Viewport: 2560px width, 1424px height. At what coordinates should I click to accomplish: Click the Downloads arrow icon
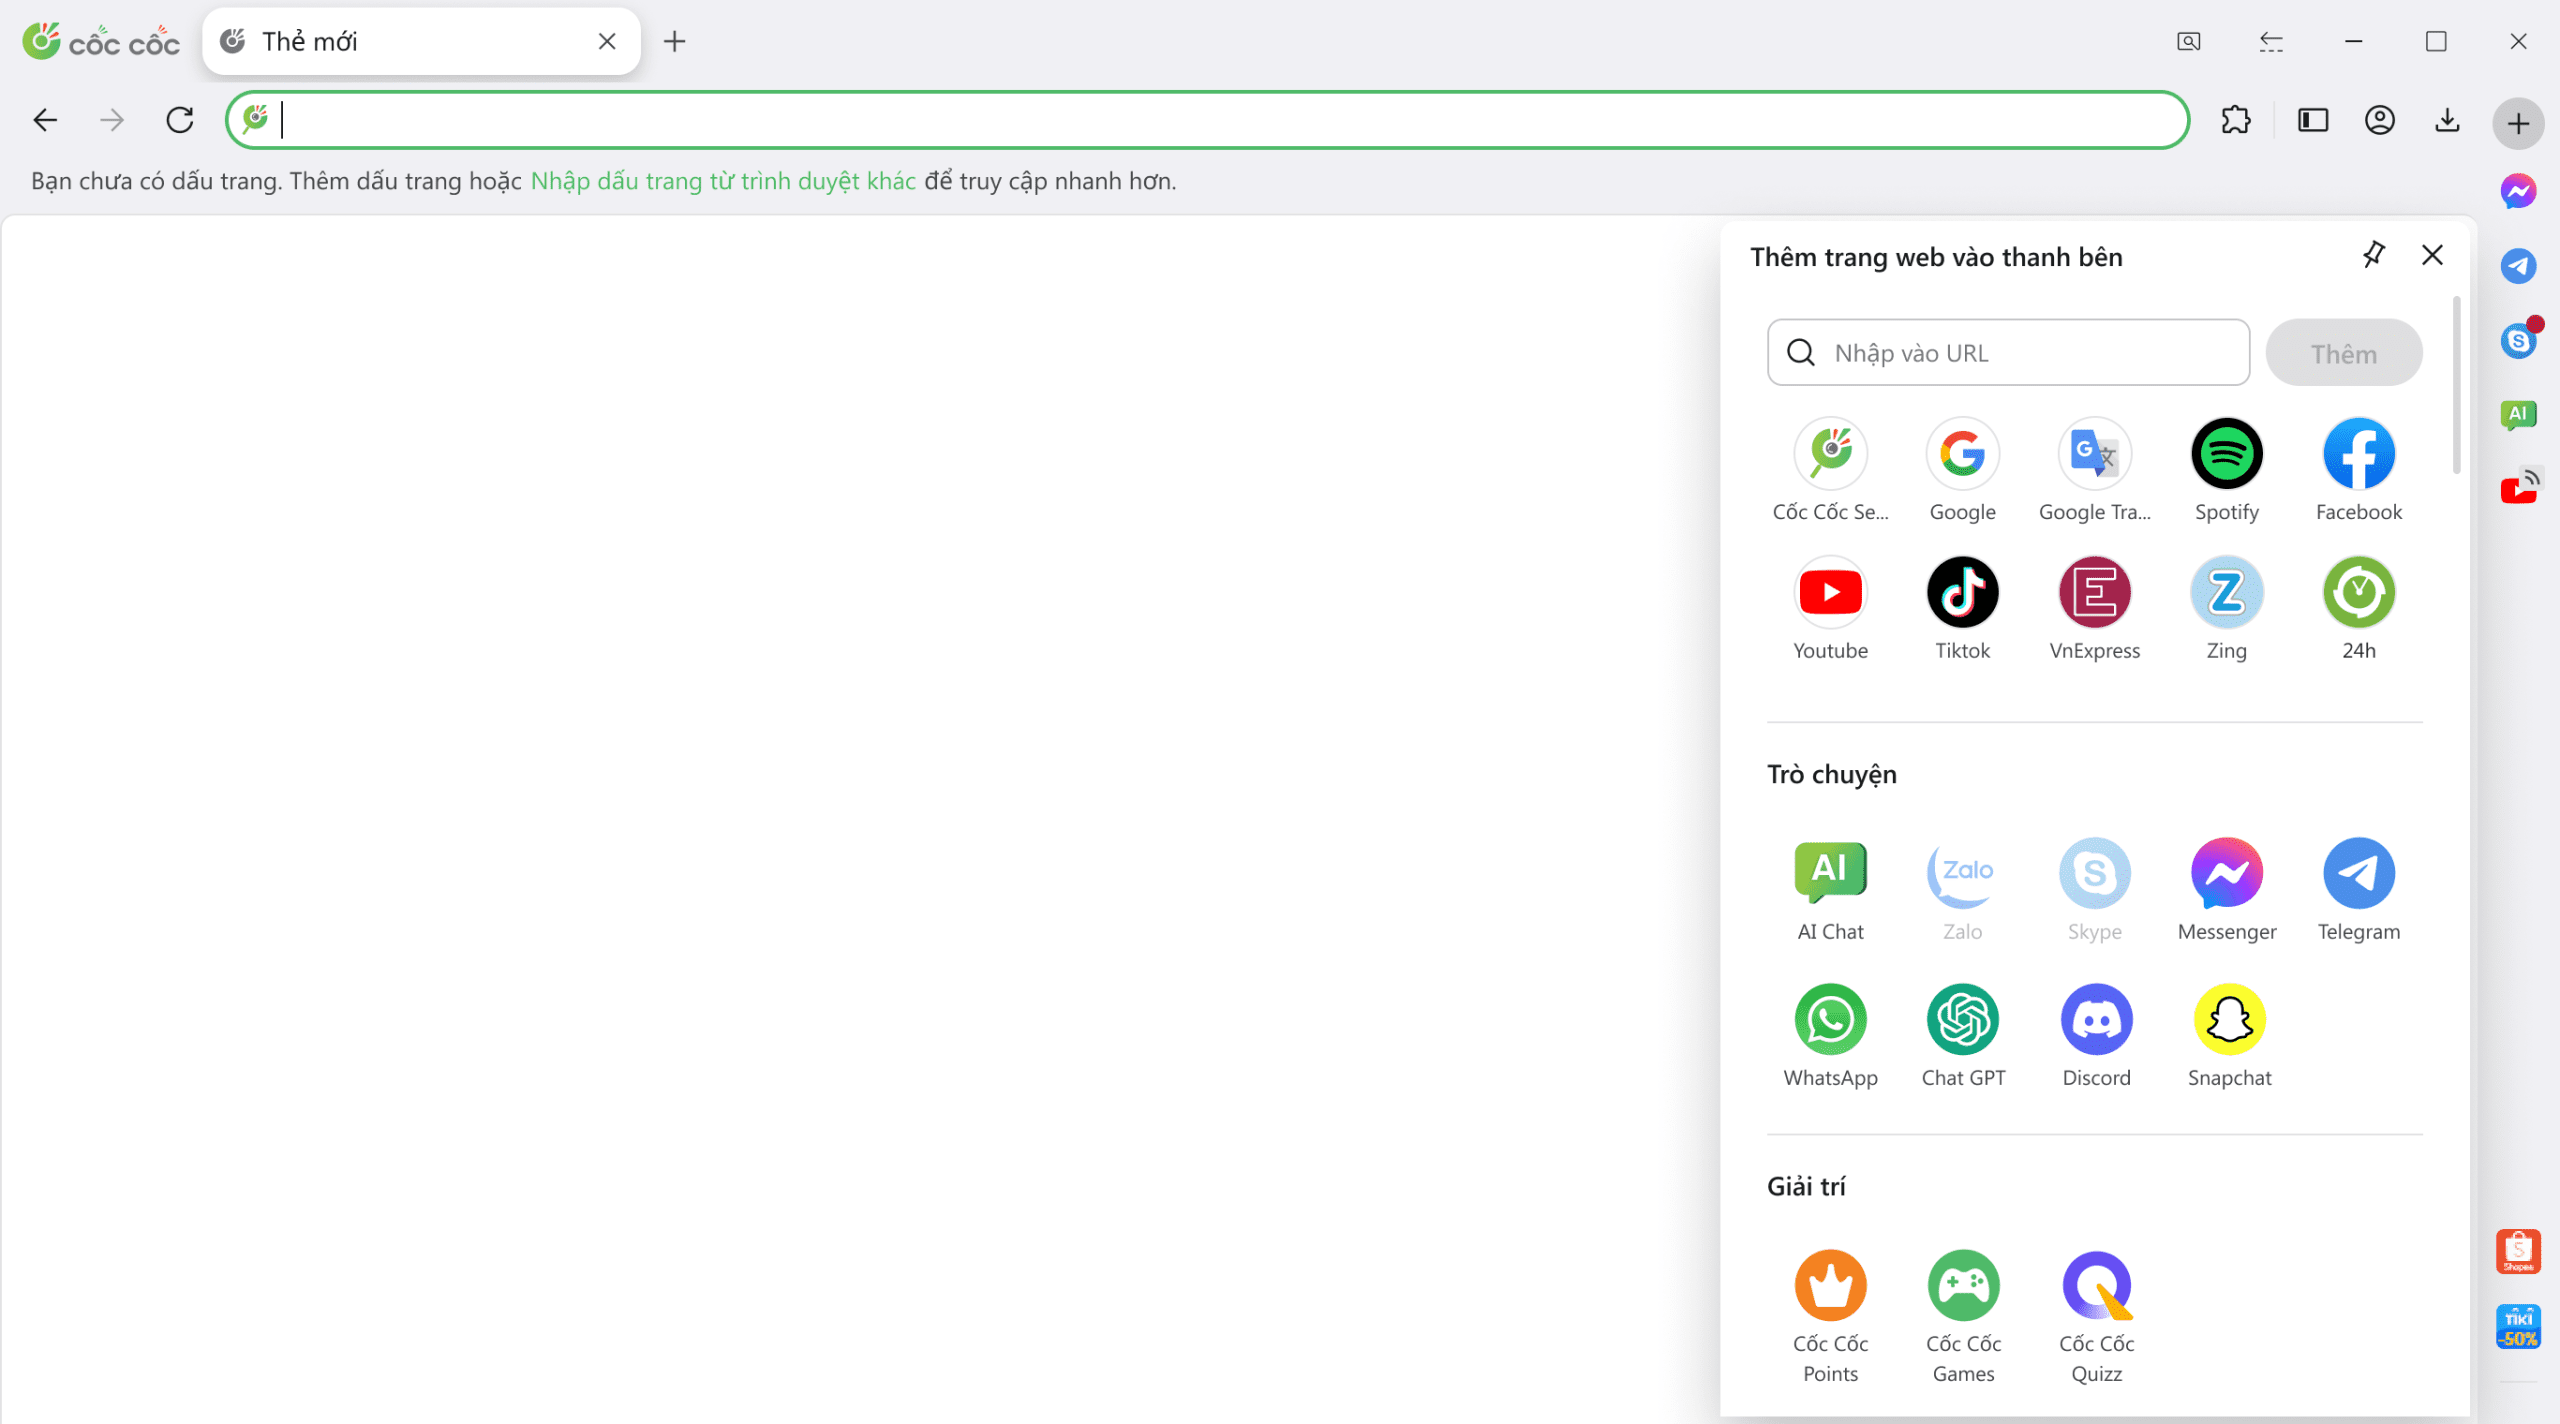coord(2446,121)
